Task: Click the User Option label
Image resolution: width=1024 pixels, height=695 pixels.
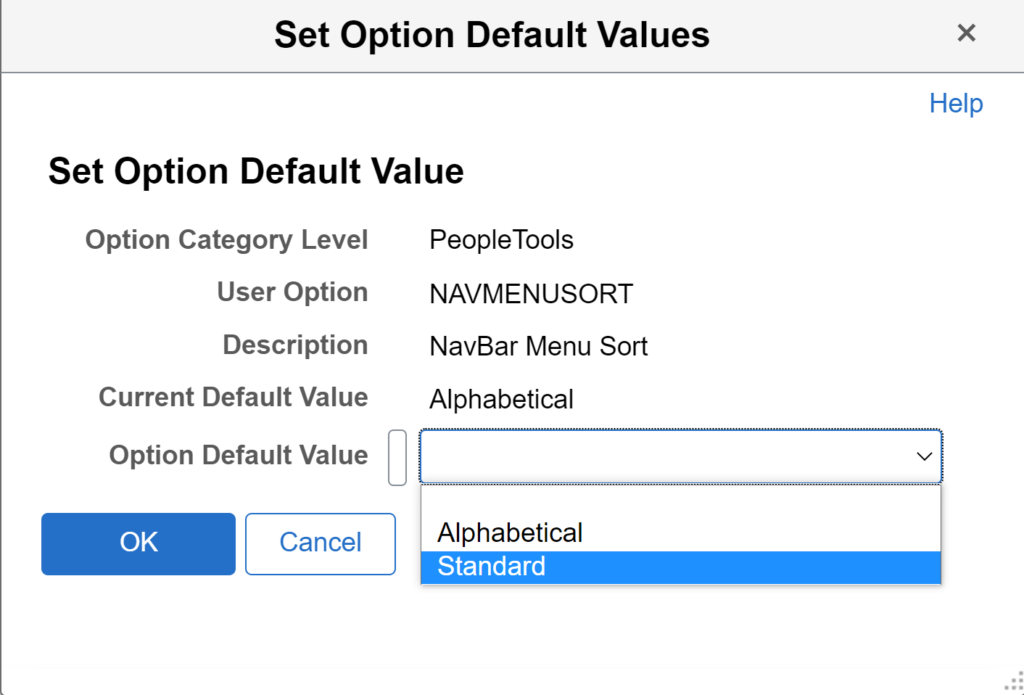Action: 292,293
